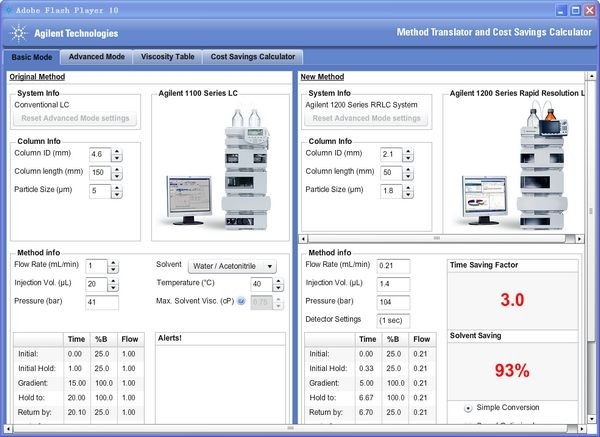Image resolution: width=600 pixels, height=437 pixels.
Task: Decrease the Temperature stepper value
Action: pos(278,288)
